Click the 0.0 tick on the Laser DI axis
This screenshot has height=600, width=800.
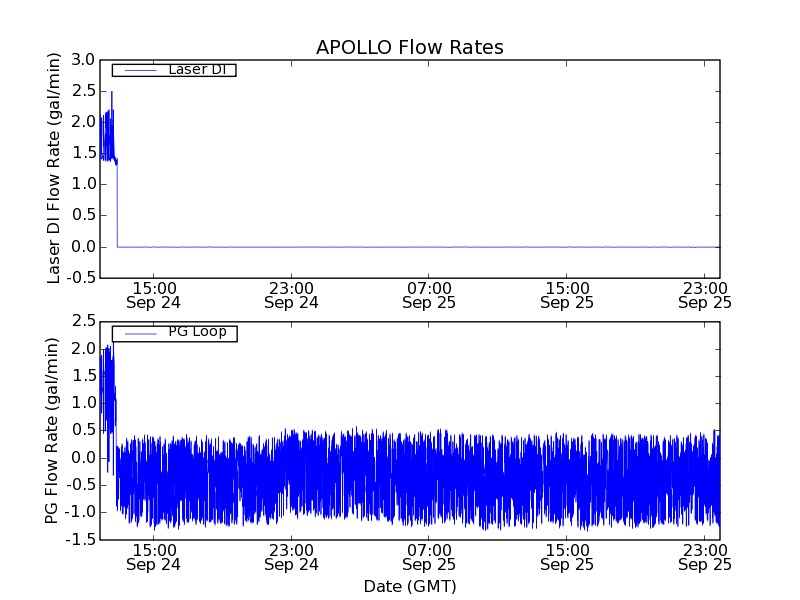(83, 247)
